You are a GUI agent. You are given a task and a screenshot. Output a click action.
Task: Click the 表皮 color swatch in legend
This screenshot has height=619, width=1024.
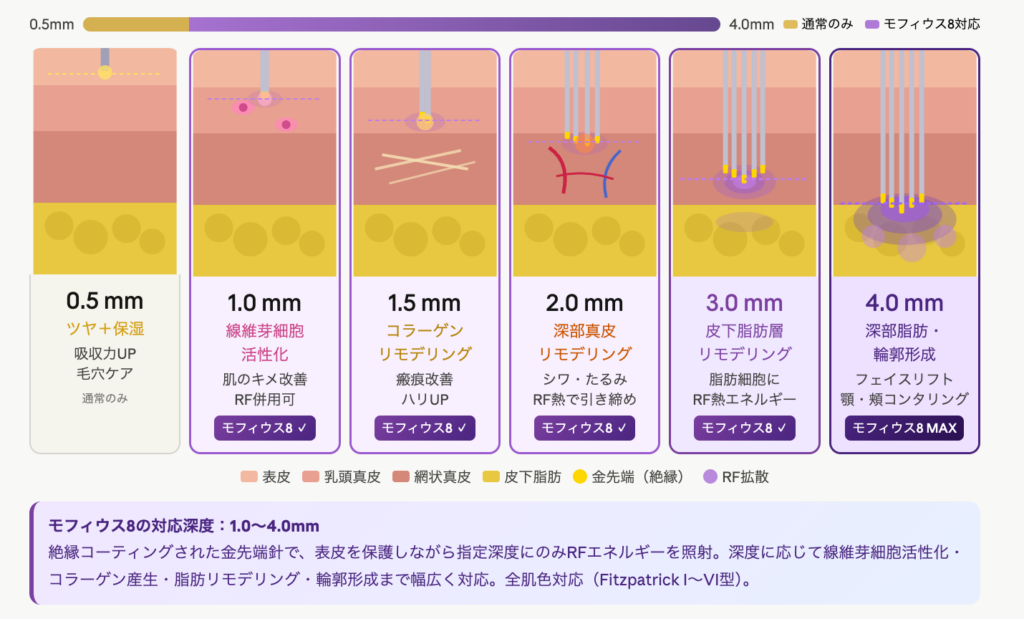click(249, 477)
